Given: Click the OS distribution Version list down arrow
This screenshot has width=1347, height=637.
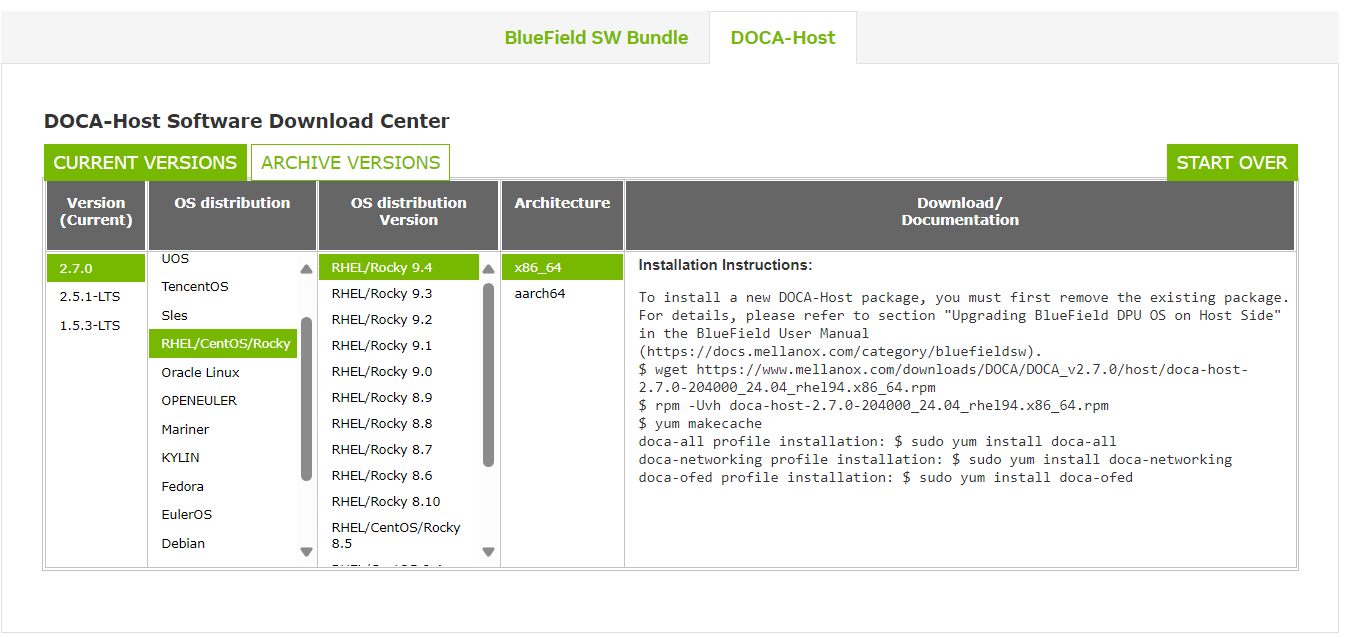Looking at the screenshot, I should coord(488,551).
